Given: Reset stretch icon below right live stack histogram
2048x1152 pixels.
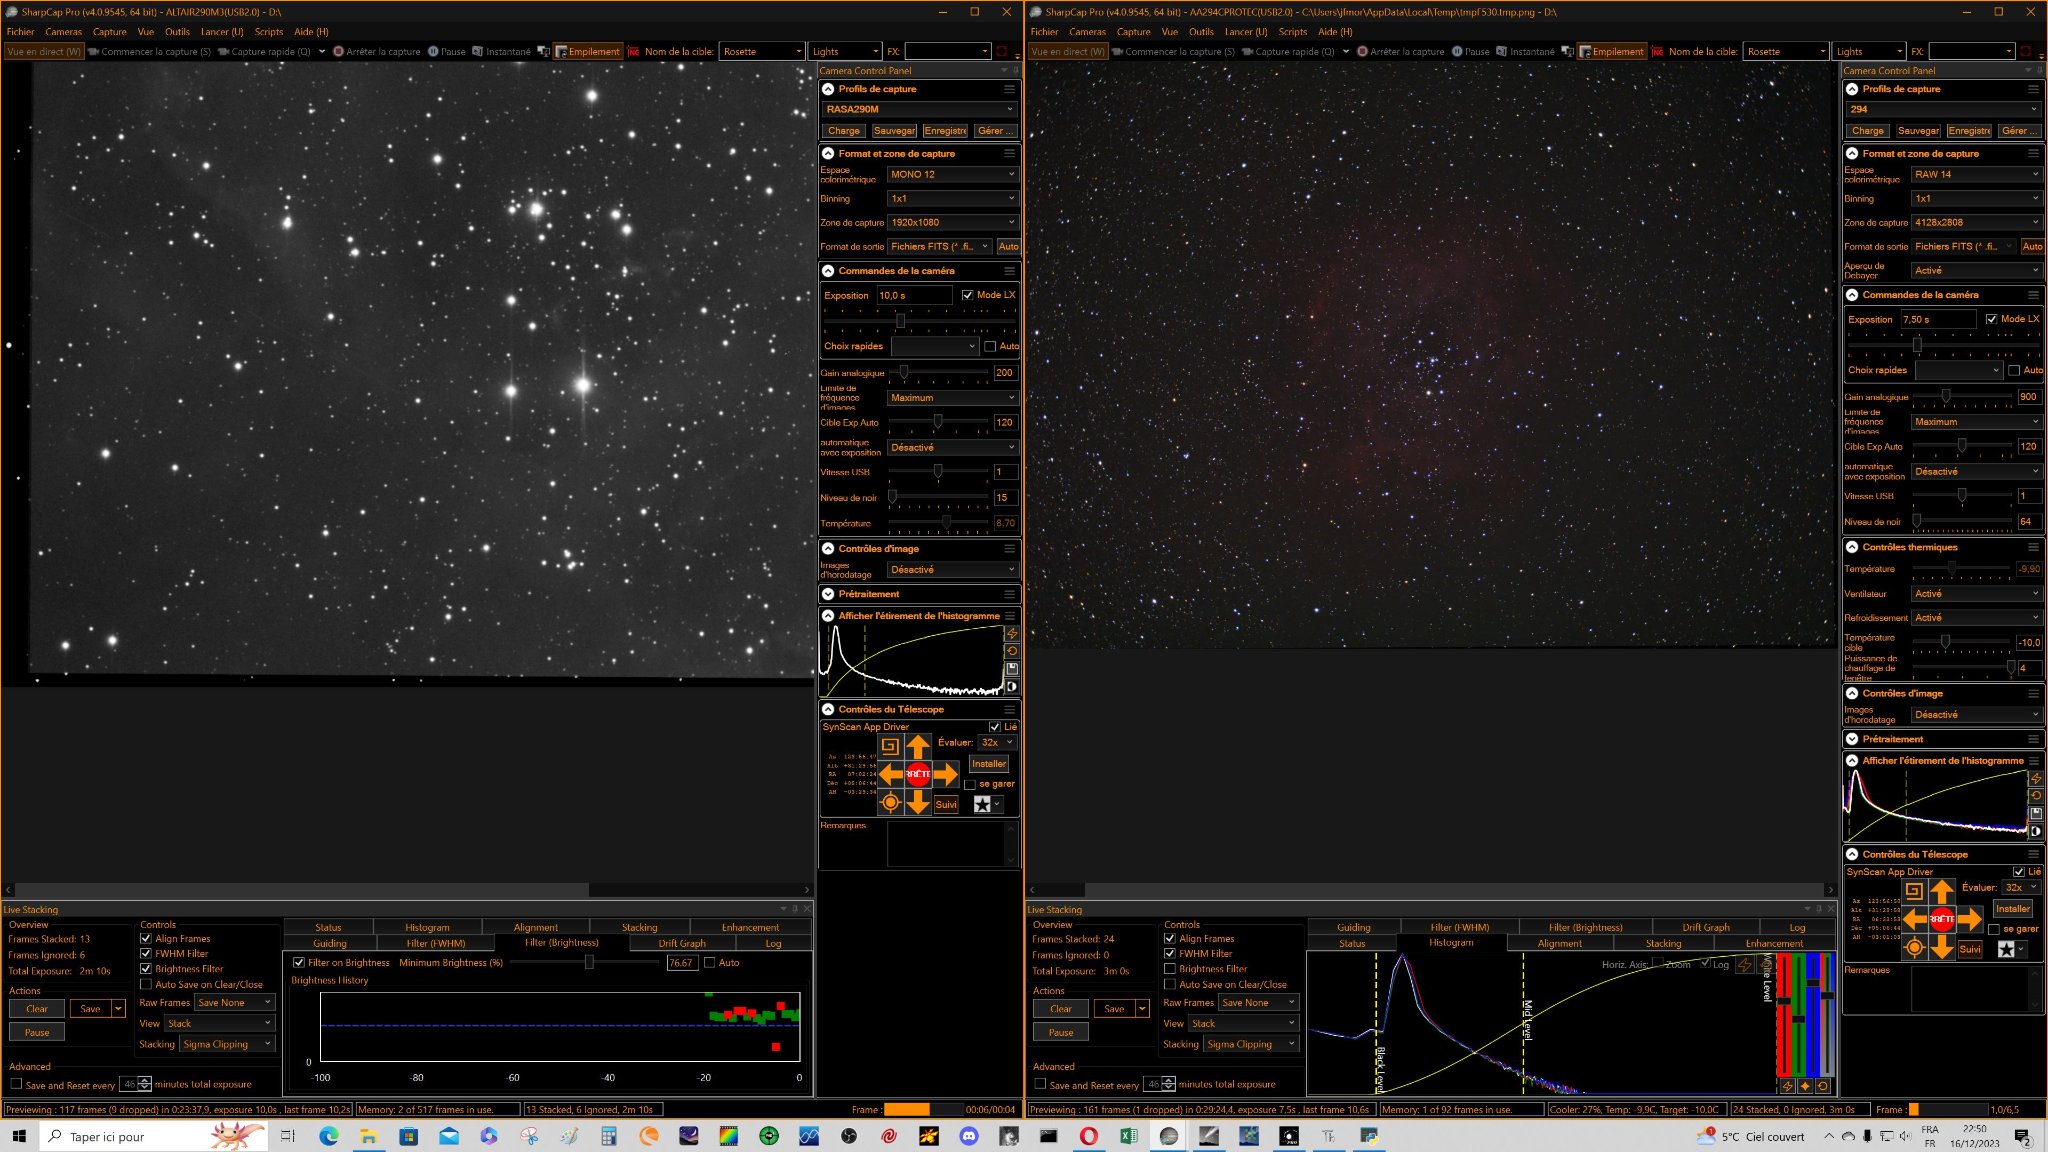Looking at the screenshot, I should (1823, 1086).
